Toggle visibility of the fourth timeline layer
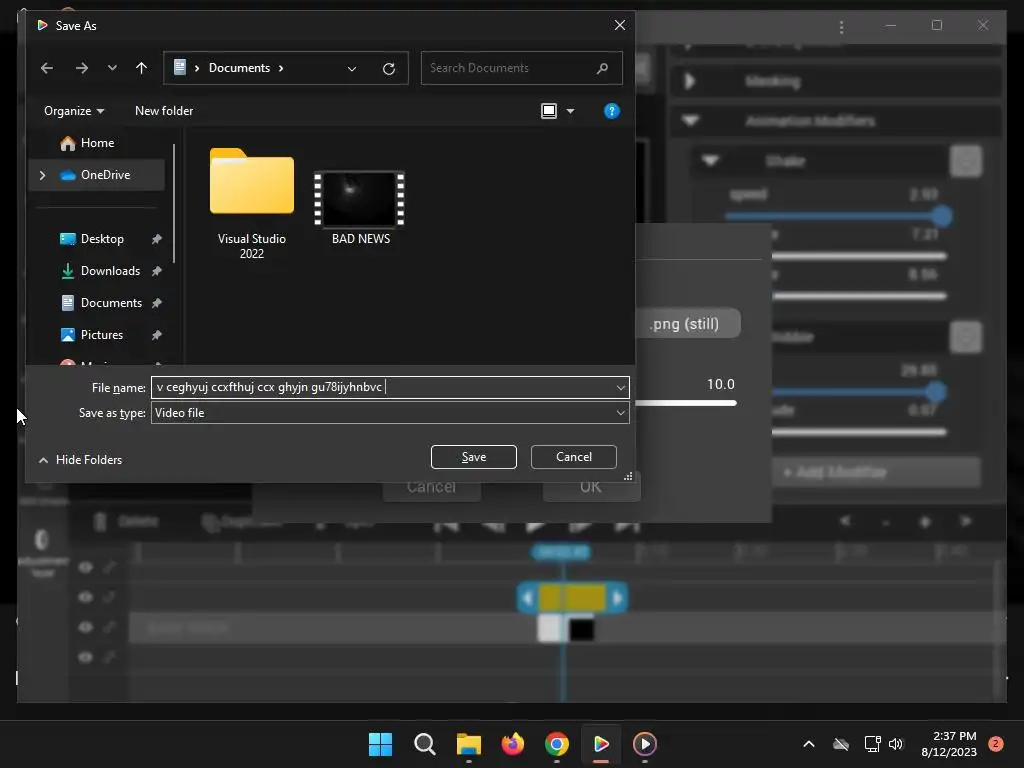The height and width of the screenshot is (768, 1024). click(86, 657)
